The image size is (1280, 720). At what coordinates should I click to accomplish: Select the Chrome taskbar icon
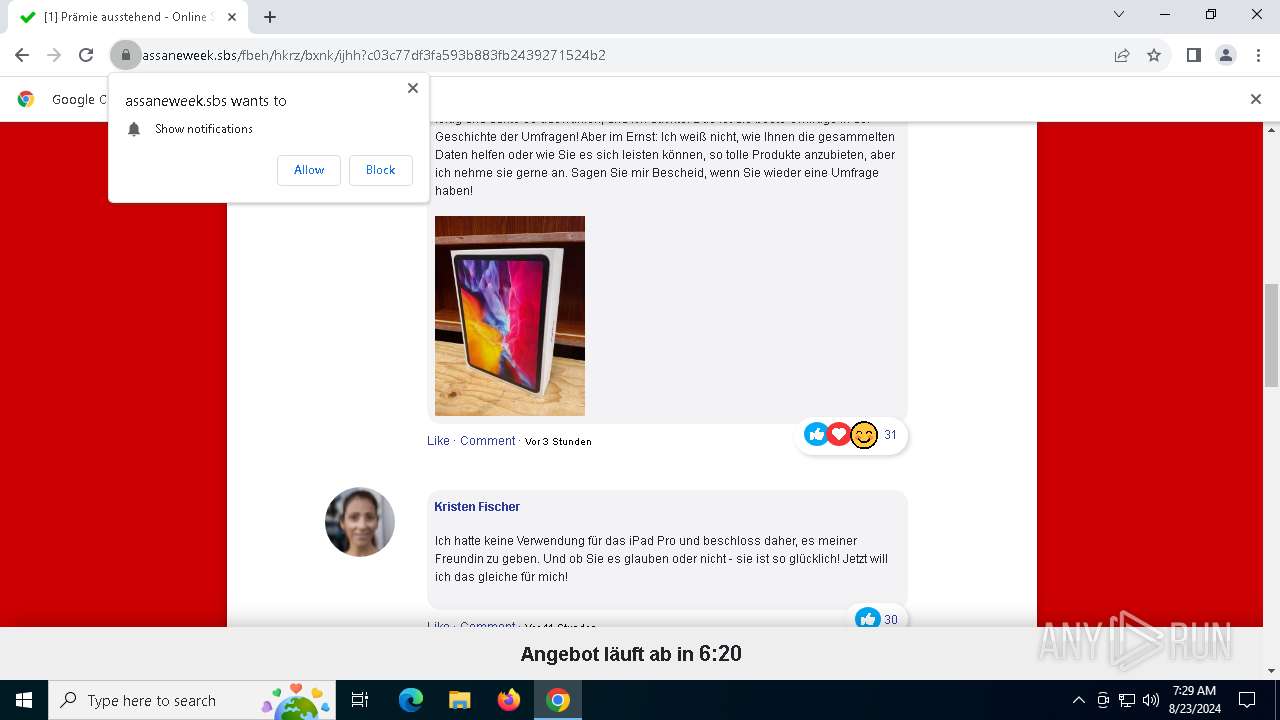tap(558, 700)
